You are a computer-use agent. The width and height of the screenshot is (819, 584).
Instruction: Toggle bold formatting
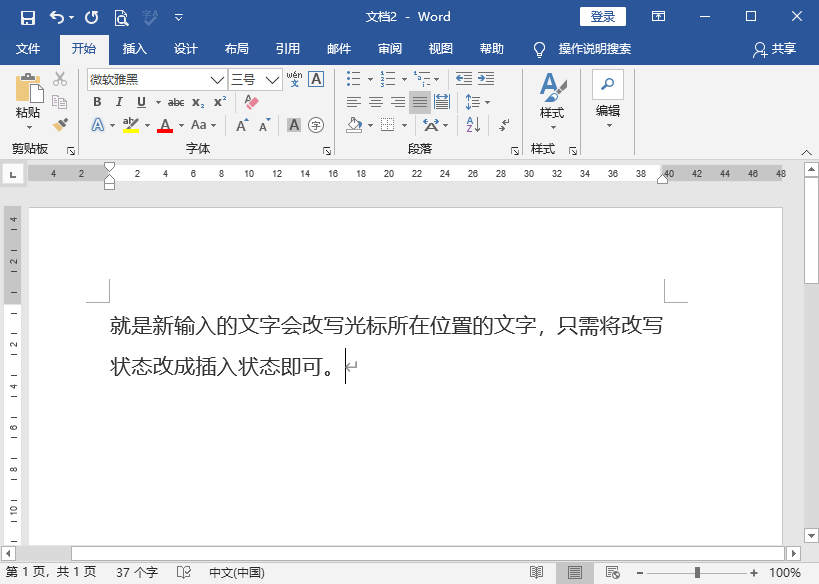point(97,102)
